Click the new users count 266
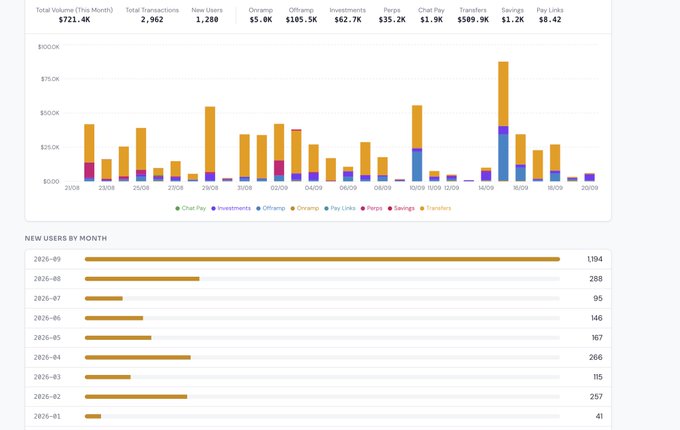Viewport: 680px width, 430px height. (x=595, y=357)
